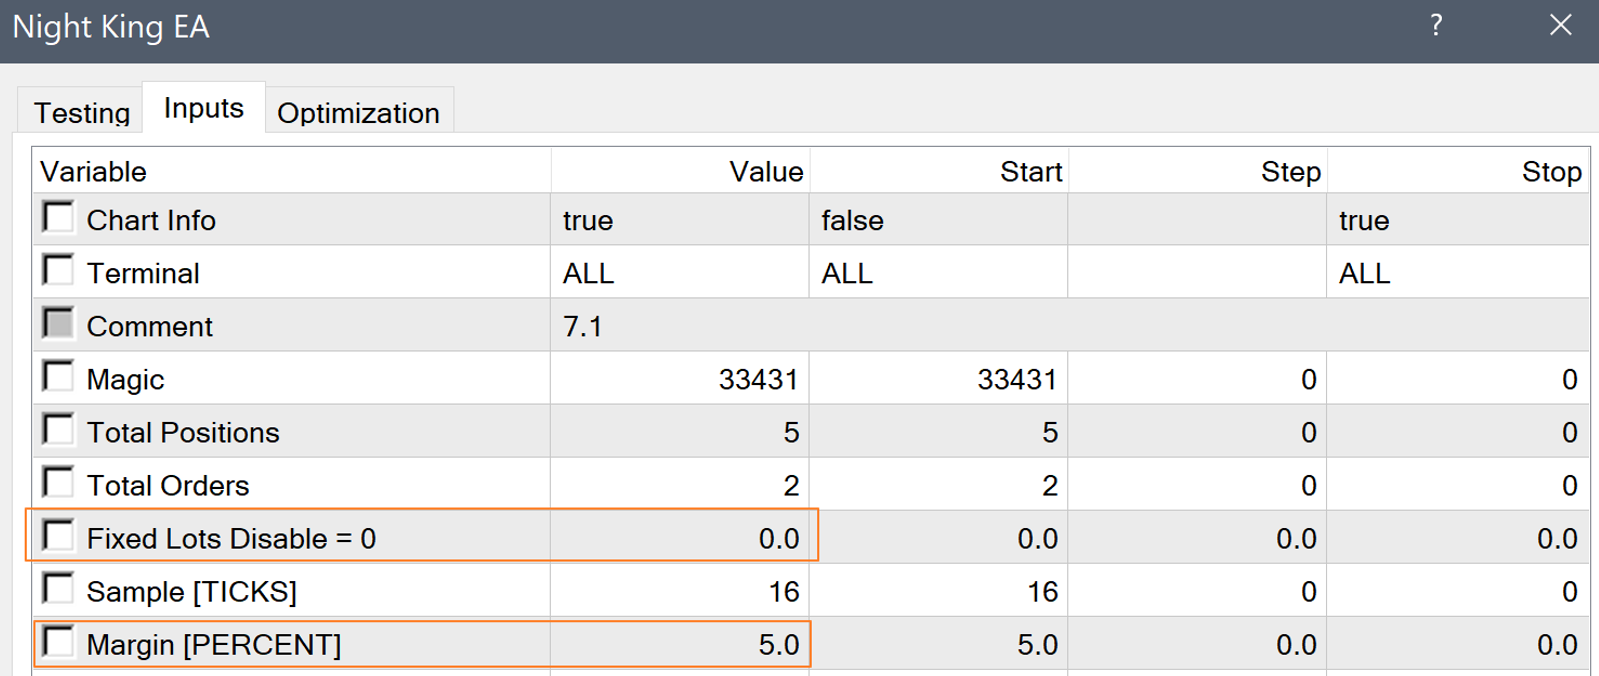Click the Chart Info Start 'false' cell
Viewport: 1599px width, 676px height.
pyautogui.click(x=938, y=220)
